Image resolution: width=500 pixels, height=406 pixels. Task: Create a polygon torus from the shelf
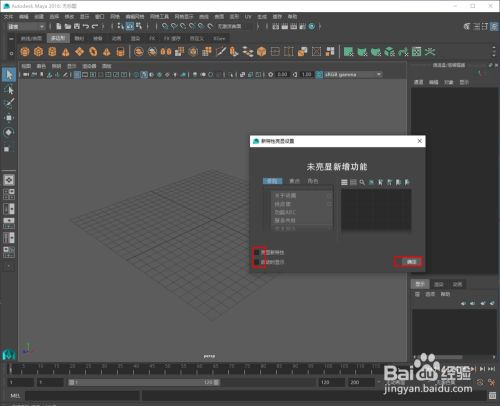click(x=93, y=52)
